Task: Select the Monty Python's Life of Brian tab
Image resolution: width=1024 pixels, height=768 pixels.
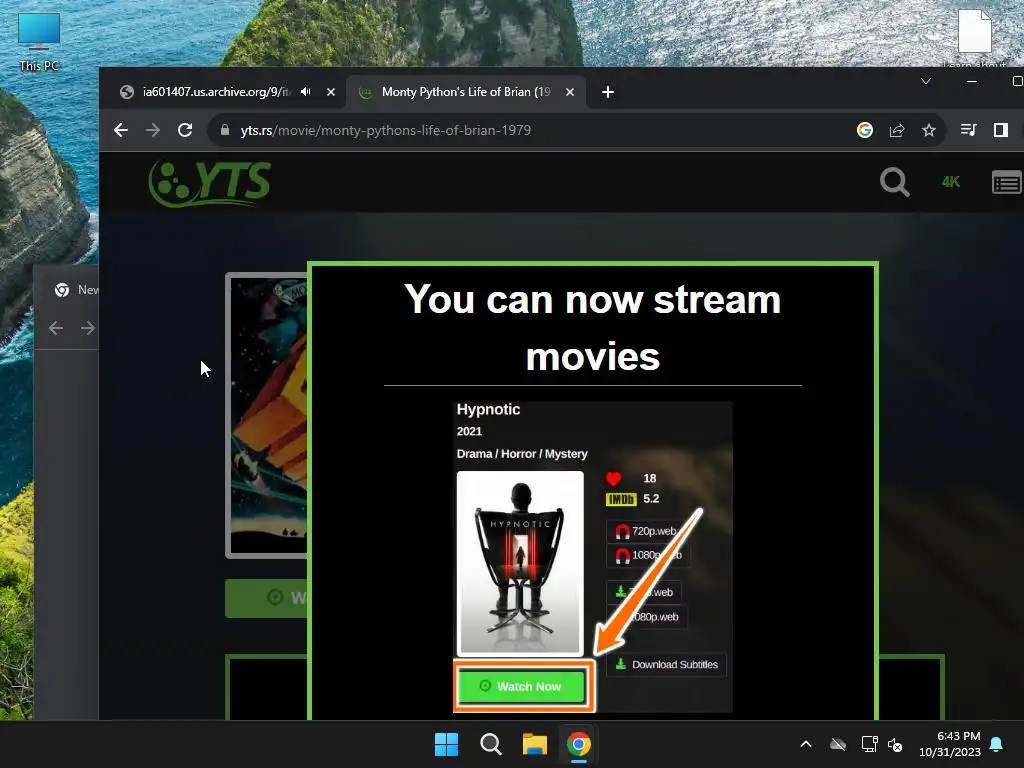Action: (x=465, y=92)
